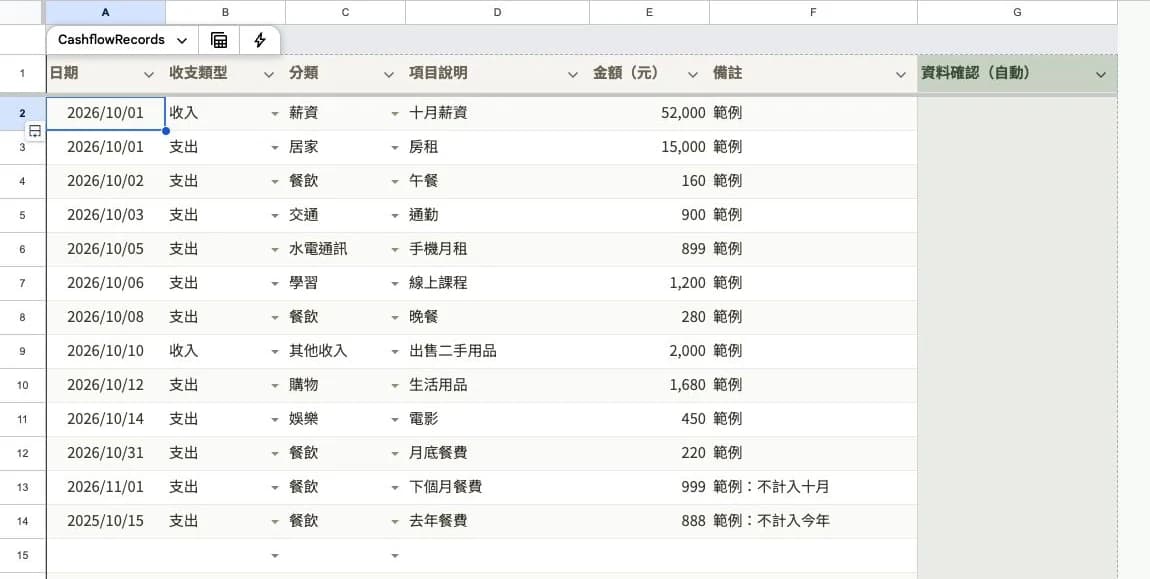Click the amount cell 2,000
Image resolution: width=1150 pixels, height=579 pixels.
pos(649,352)
